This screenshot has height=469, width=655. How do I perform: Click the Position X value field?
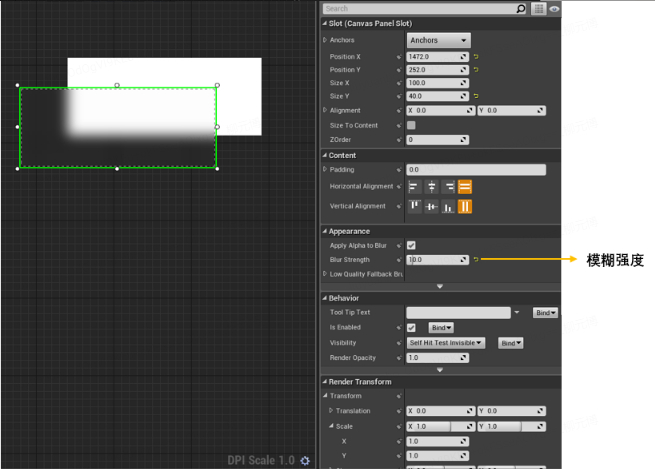(x=437, y=56)
